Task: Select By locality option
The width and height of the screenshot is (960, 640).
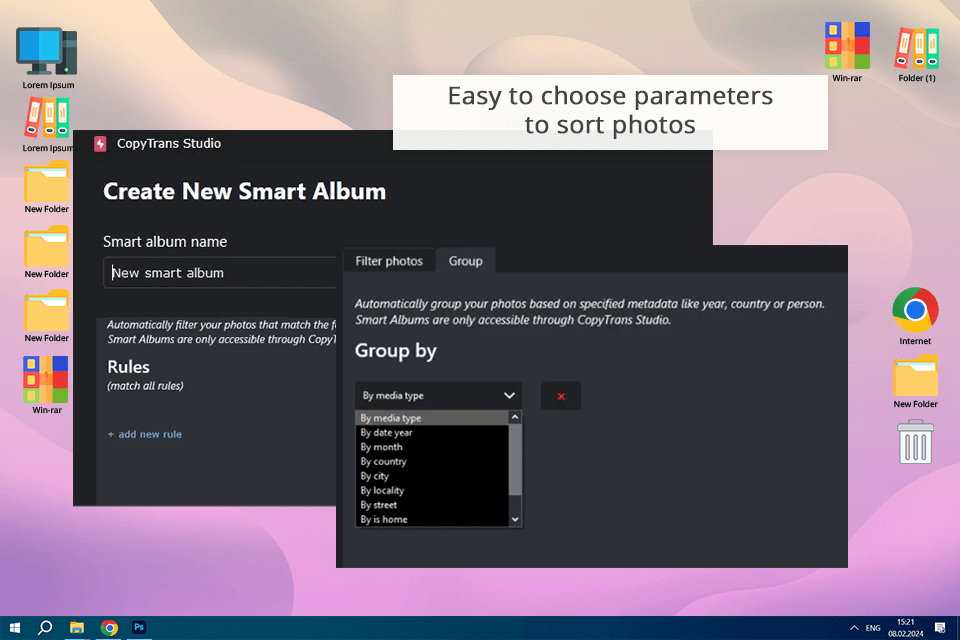Action: click(x=432, y=491)
